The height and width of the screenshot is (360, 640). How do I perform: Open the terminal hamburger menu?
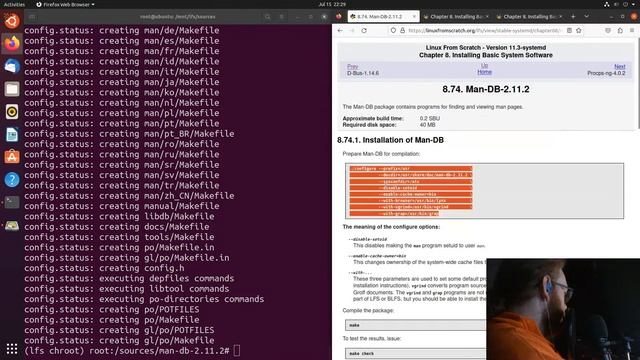(x=282, y=17)
